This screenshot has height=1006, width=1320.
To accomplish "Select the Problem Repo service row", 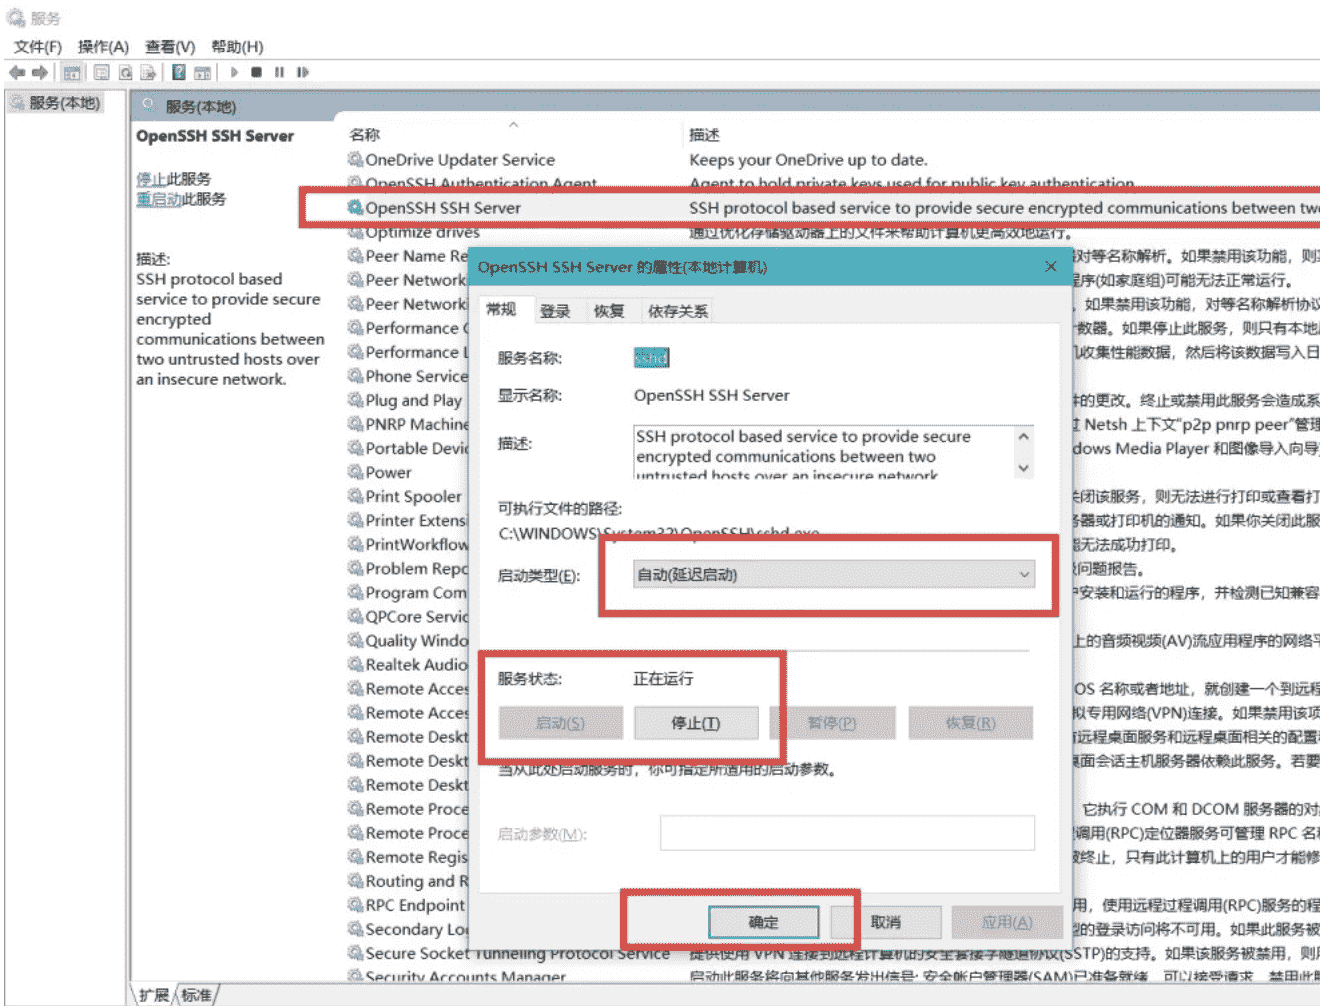I will [408, 568].
